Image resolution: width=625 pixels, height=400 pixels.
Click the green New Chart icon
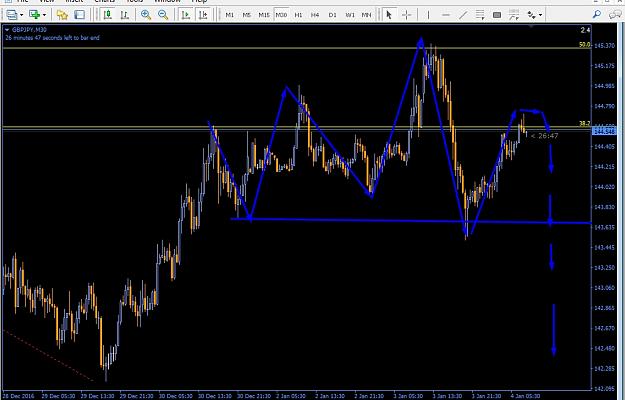pyautogui.click(x=35, y=15)
